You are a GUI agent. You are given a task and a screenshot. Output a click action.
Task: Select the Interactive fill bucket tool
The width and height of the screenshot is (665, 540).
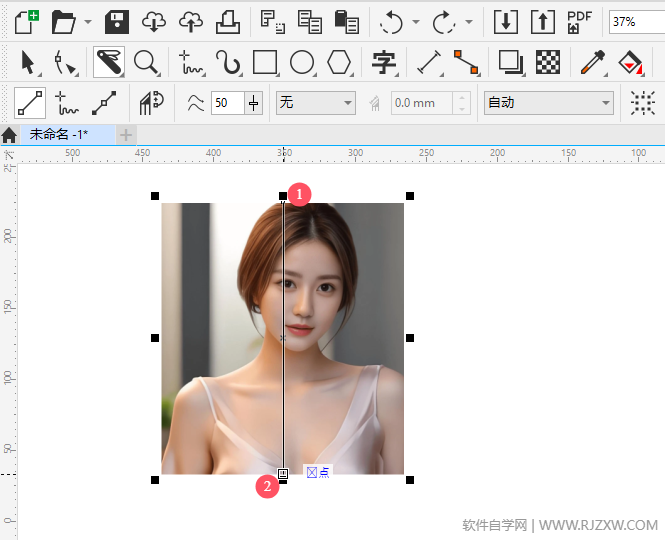[x=630, y=62]
